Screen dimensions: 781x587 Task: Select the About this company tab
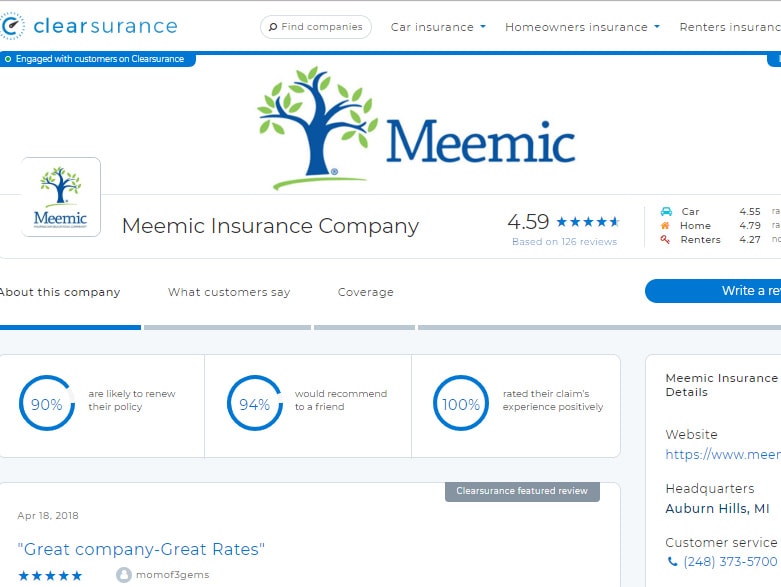click(60, 292)
